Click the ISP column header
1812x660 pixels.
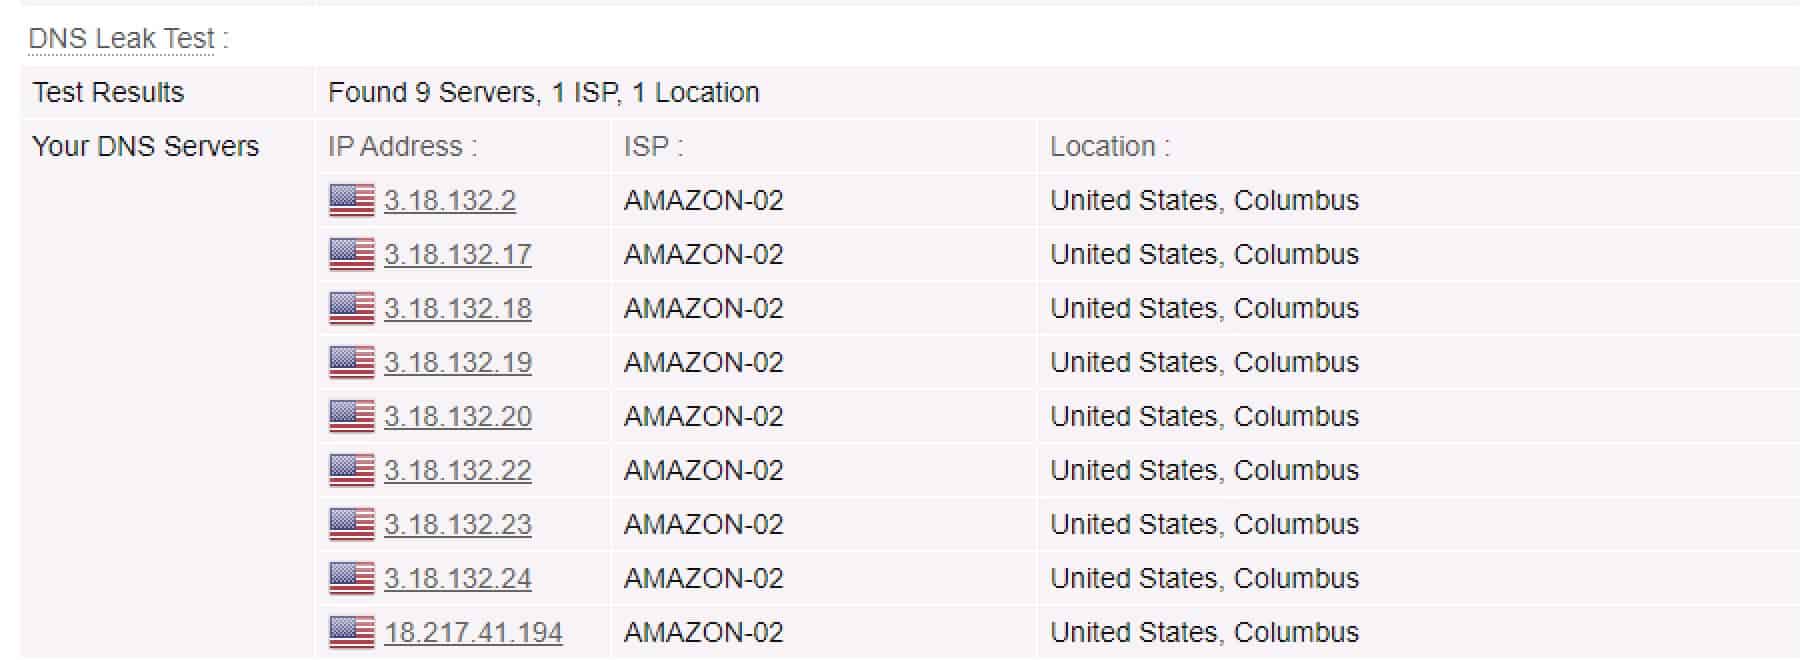[x=653, y=146]
